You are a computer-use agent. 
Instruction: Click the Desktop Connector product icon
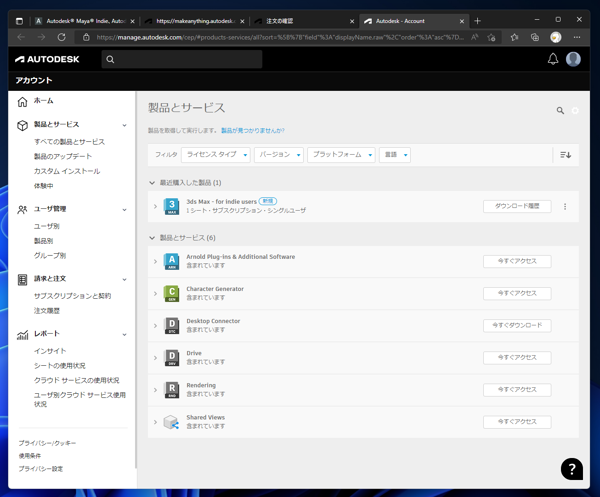coord(172,326)
